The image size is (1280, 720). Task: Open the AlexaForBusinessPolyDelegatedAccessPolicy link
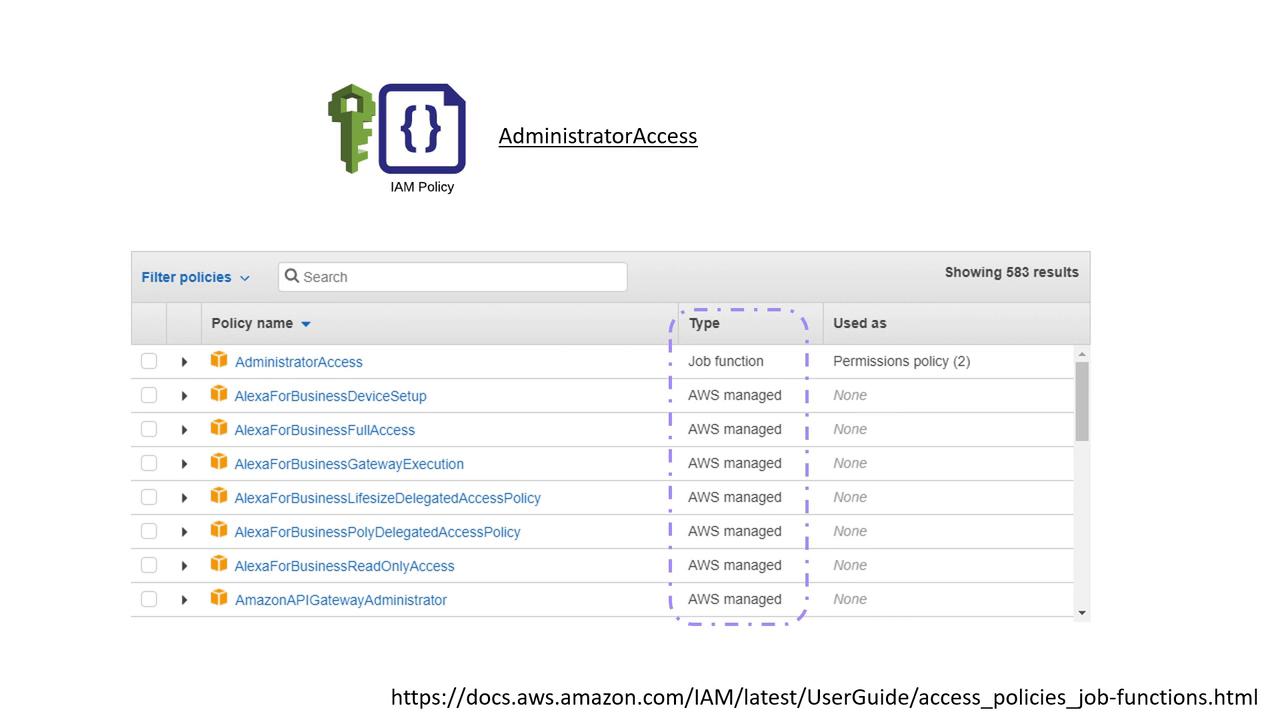[377, 532]
